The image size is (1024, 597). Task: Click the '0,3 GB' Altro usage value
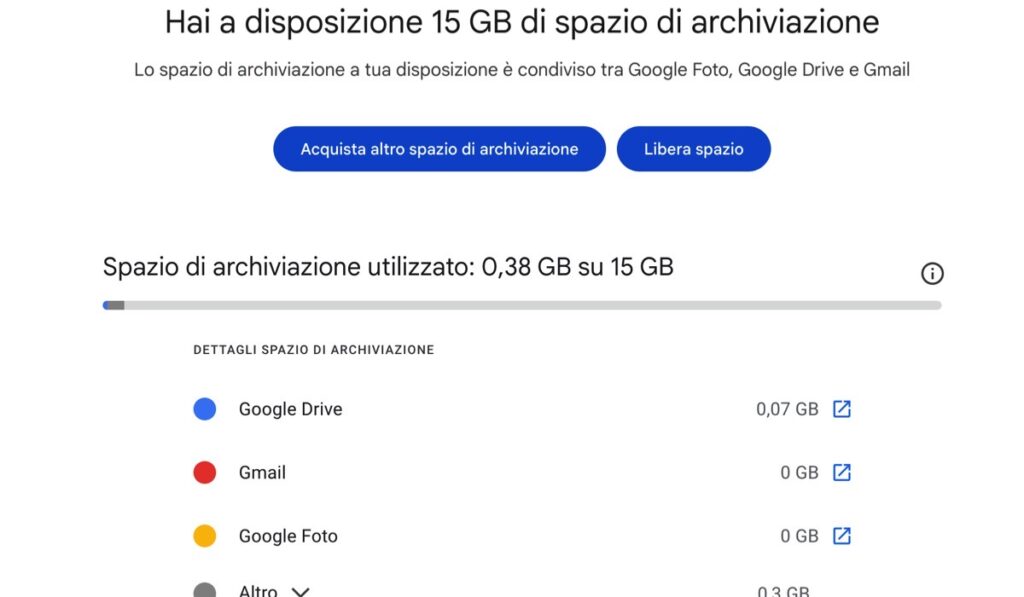point(783,590)
